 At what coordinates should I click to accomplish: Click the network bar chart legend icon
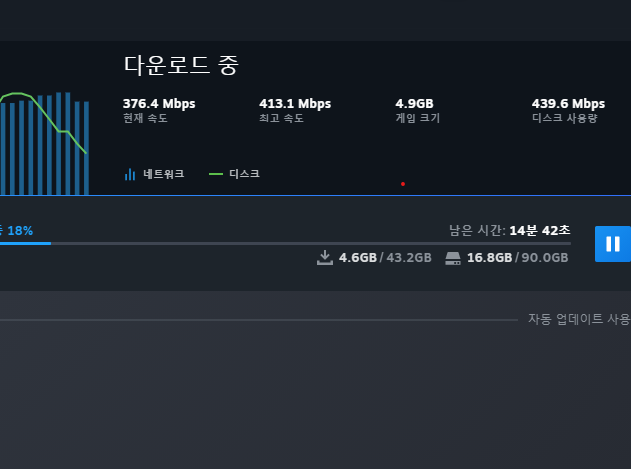coord(130,174)
